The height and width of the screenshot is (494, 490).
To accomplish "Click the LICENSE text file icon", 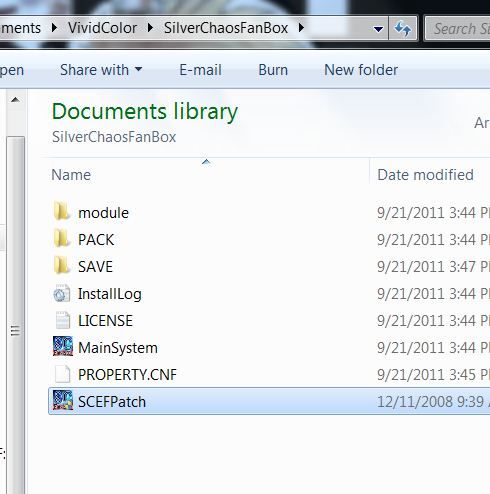I will coord(62,320).
